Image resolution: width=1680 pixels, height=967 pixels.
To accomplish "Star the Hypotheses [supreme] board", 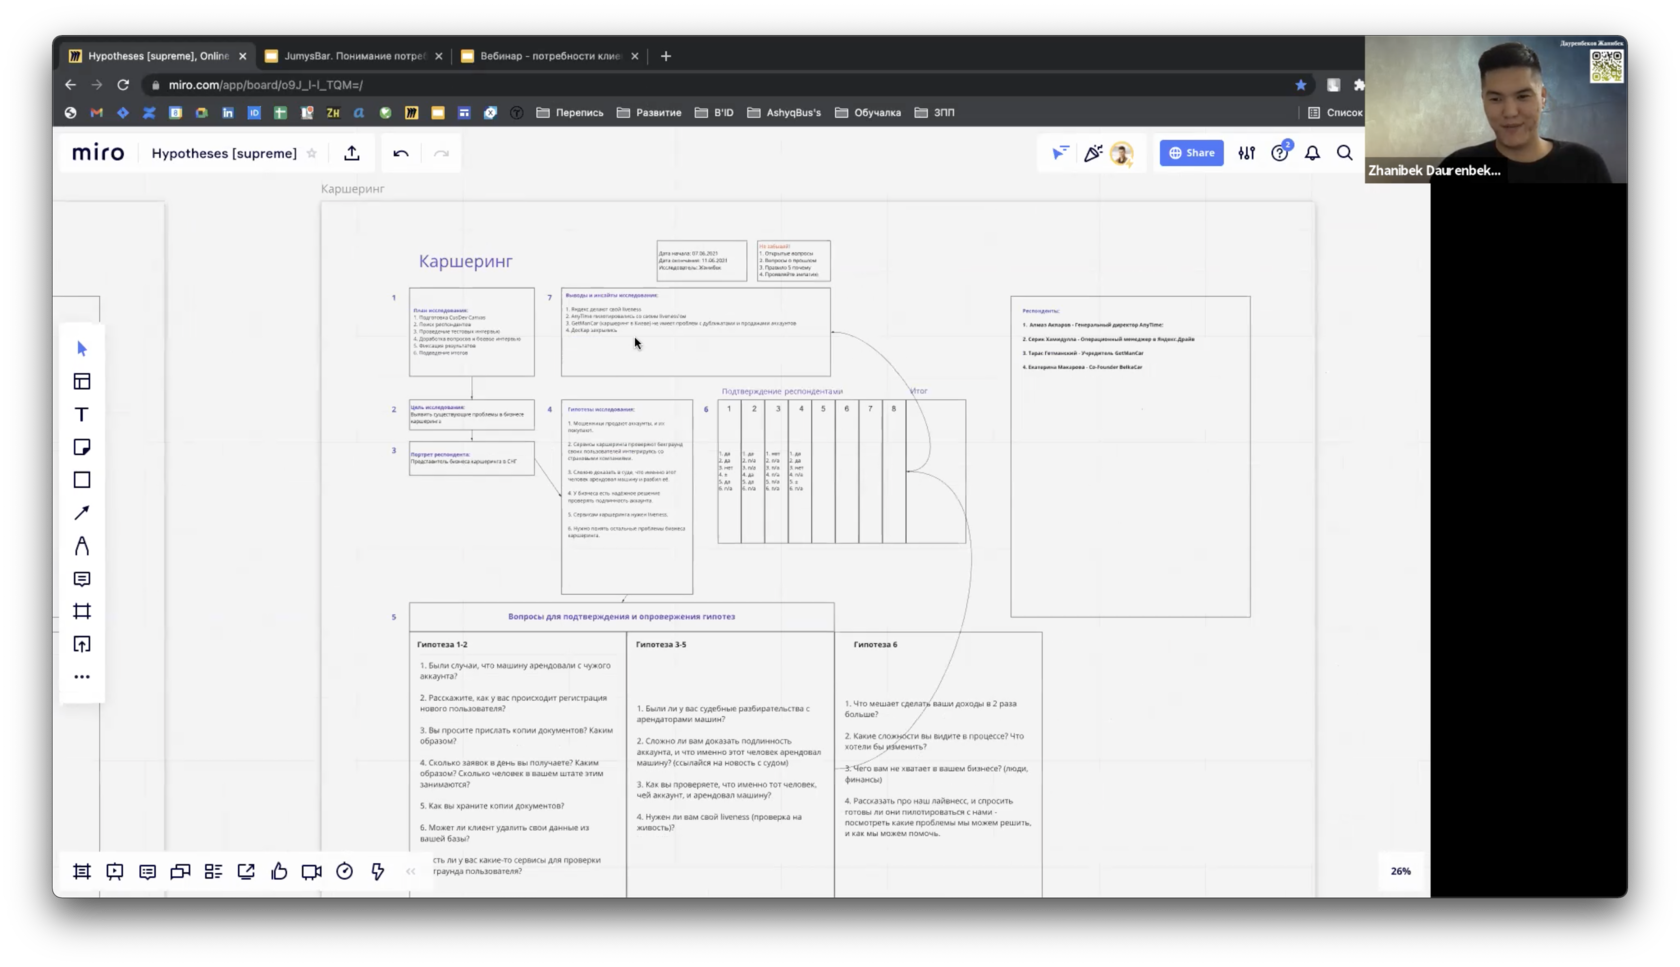I will point(312,153).
